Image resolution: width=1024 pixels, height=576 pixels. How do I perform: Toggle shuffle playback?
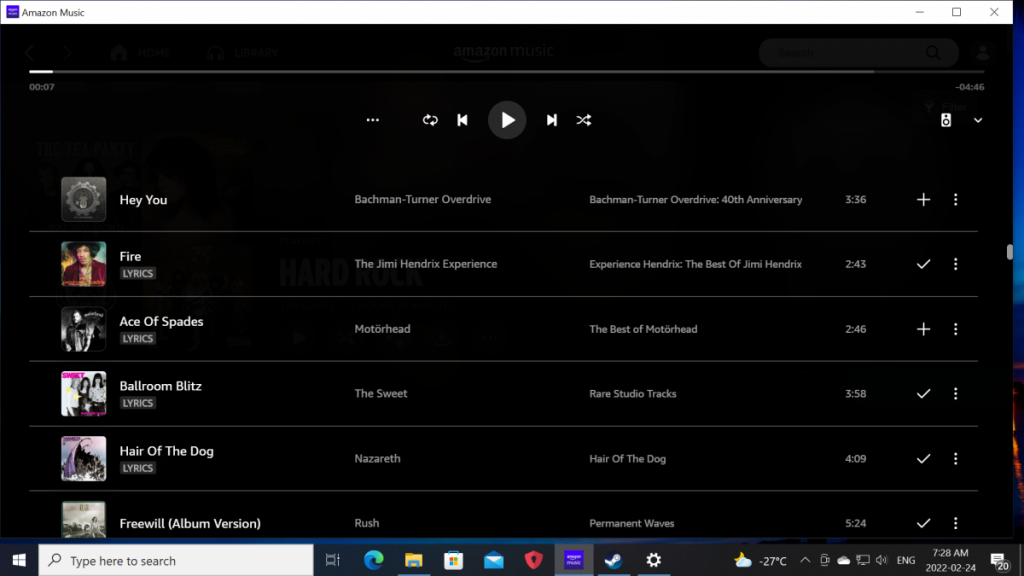pos(584,120)
